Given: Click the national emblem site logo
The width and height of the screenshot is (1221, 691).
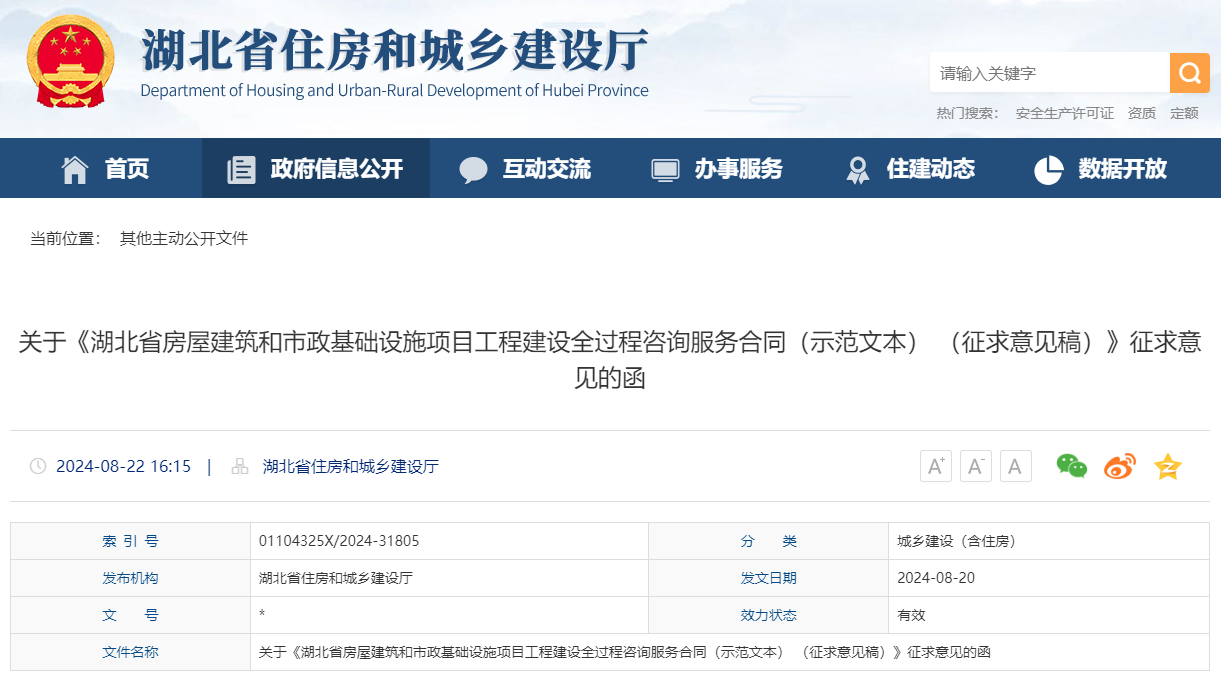Looking at the screenshot, I should [69, 58].
